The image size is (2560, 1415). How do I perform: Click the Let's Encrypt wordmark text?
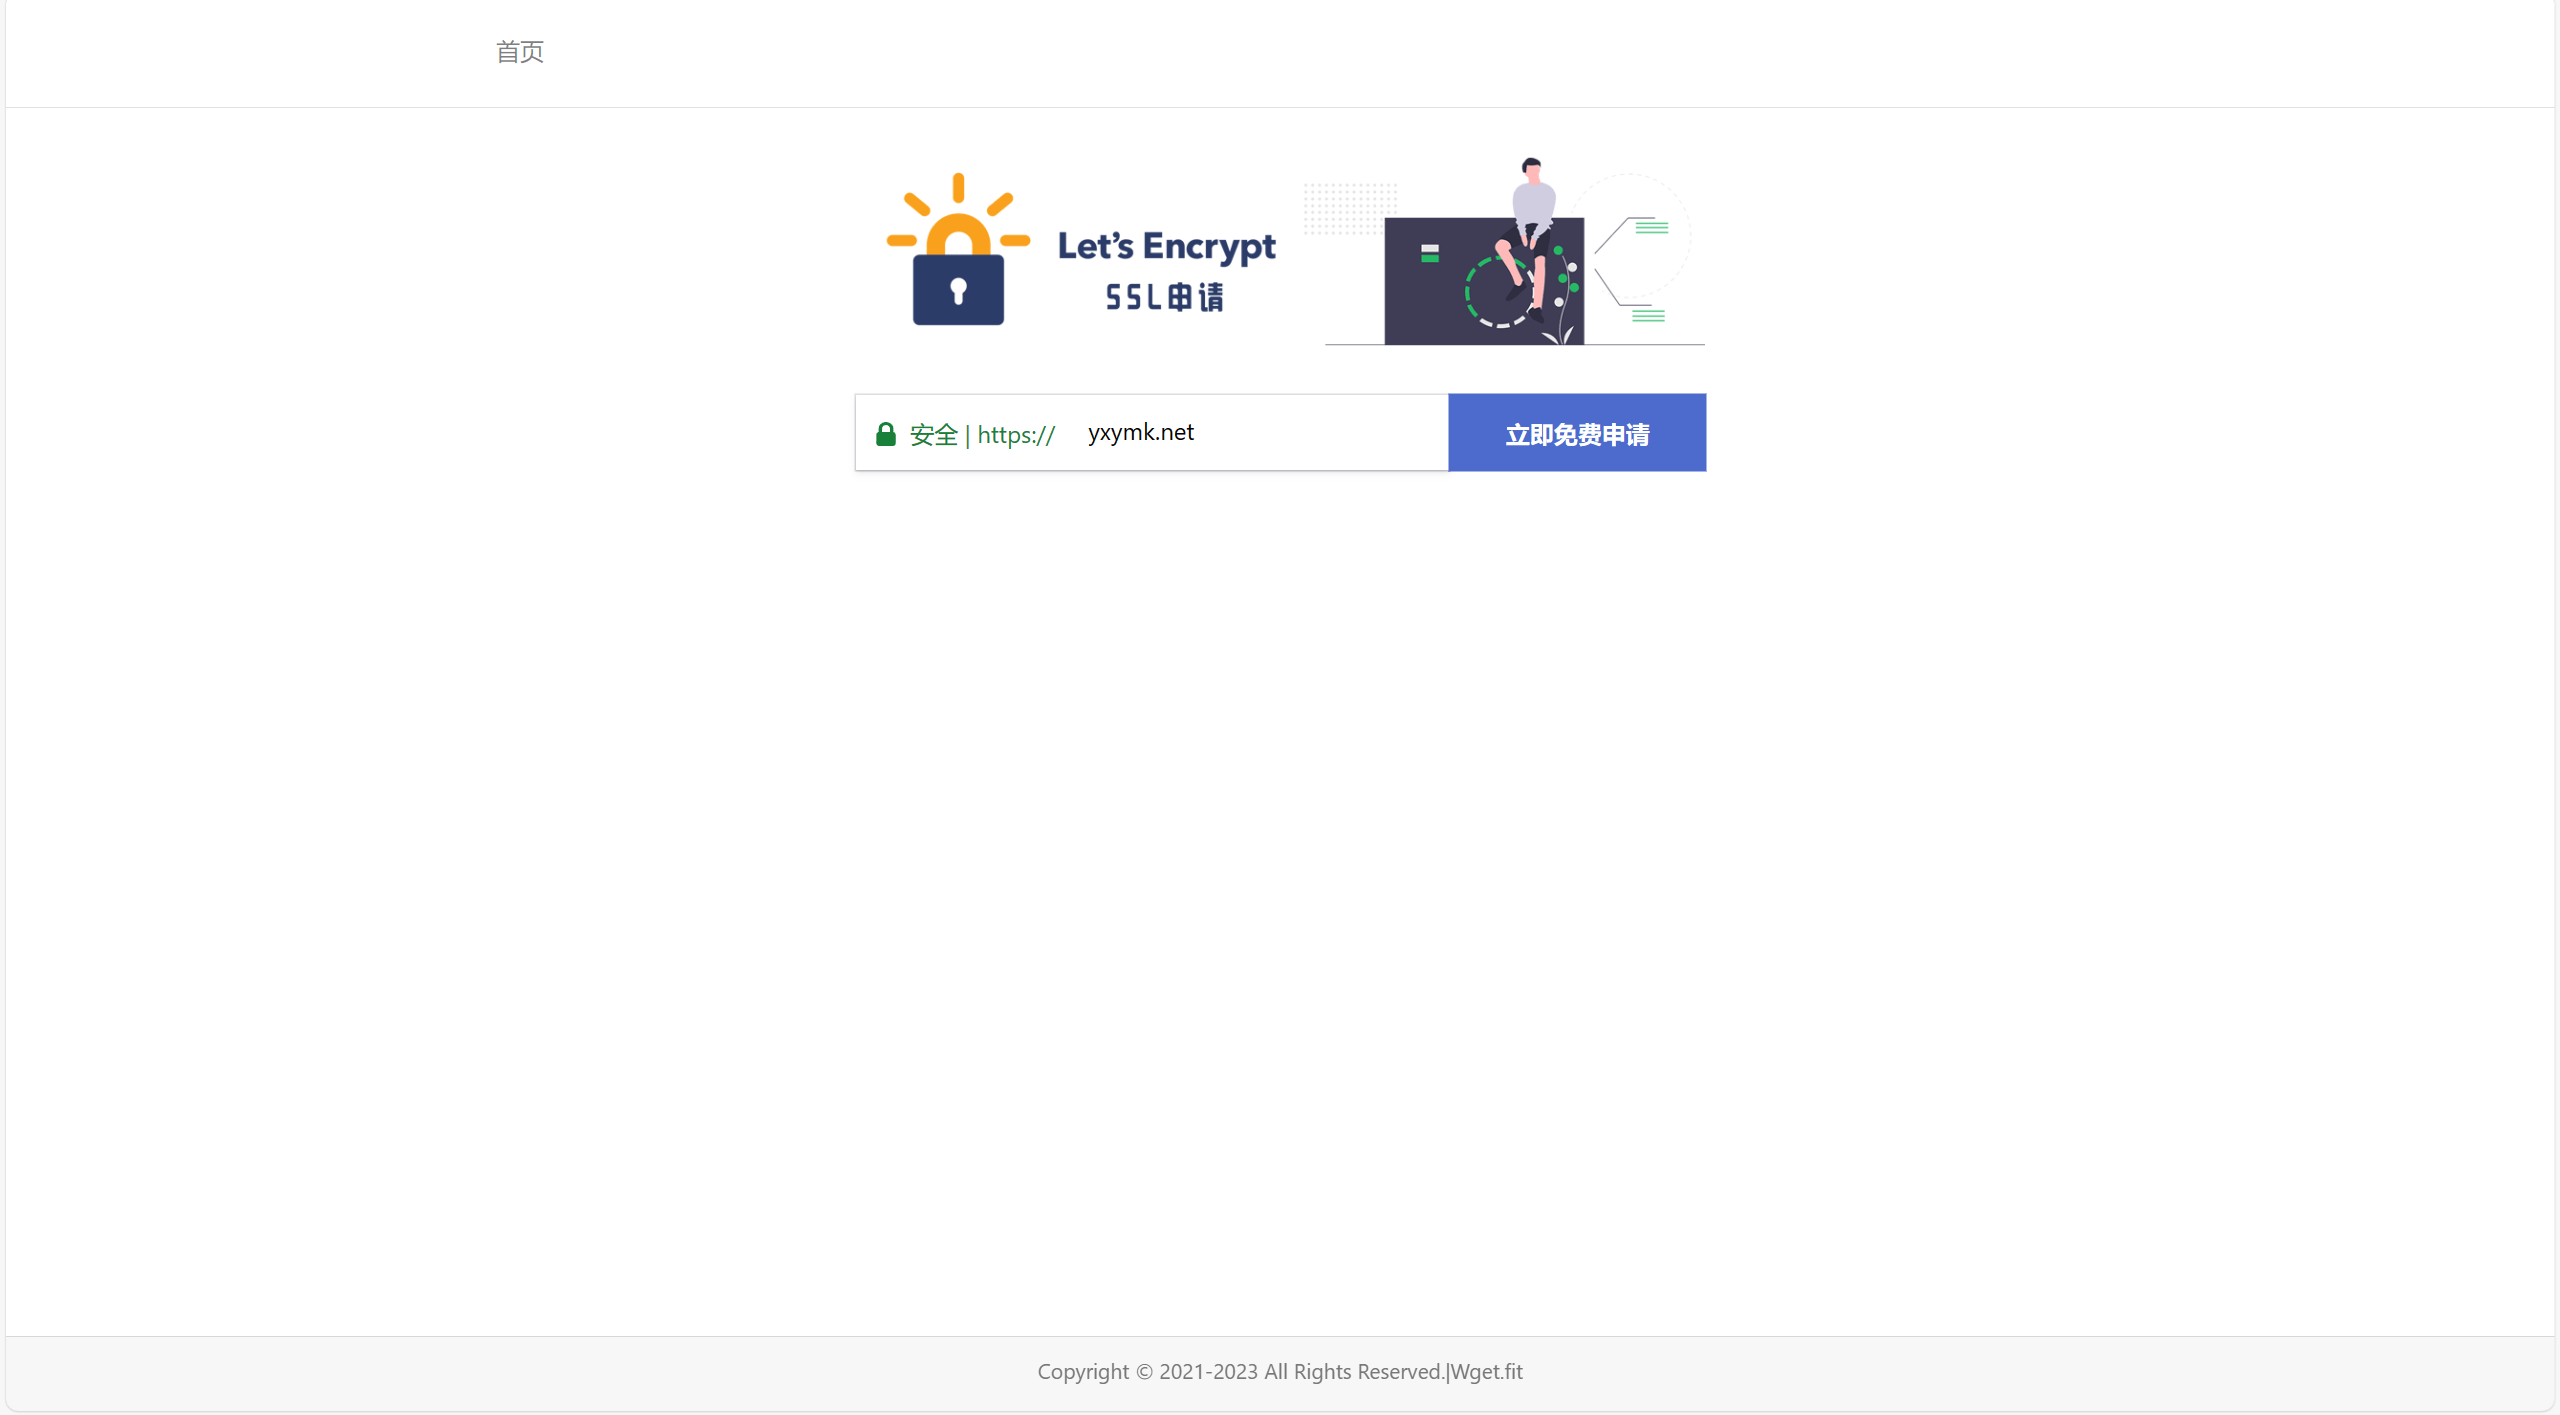tap(1166, 247)
